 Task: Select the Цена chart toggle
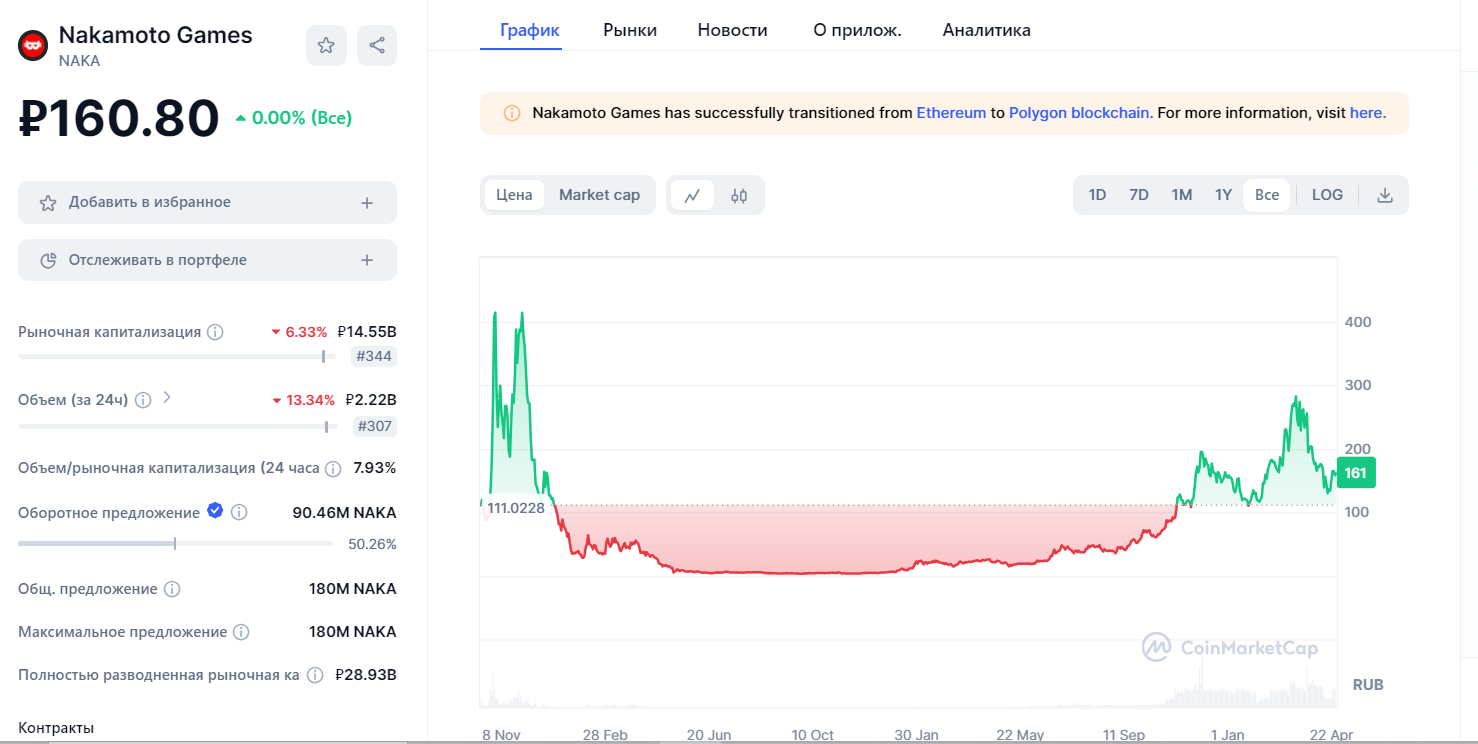(x=514, y=195)
